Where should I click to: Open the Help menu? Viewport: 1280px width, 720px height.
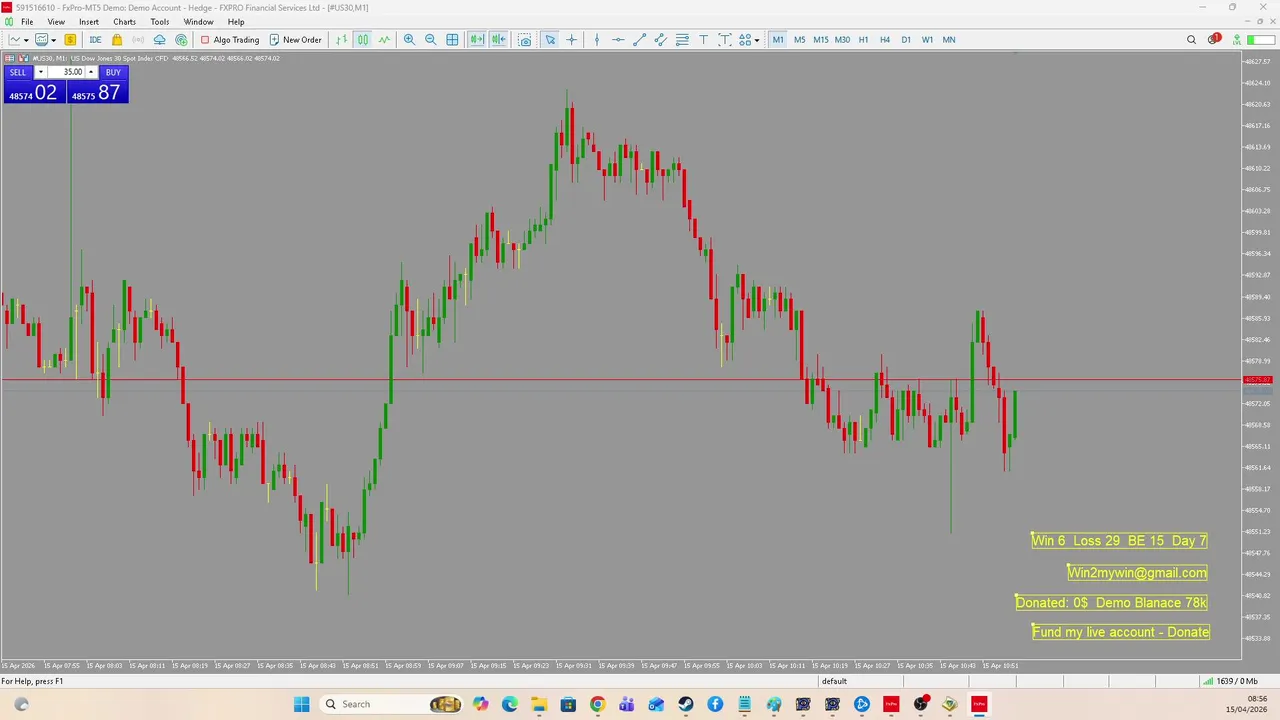pos(236,22)
